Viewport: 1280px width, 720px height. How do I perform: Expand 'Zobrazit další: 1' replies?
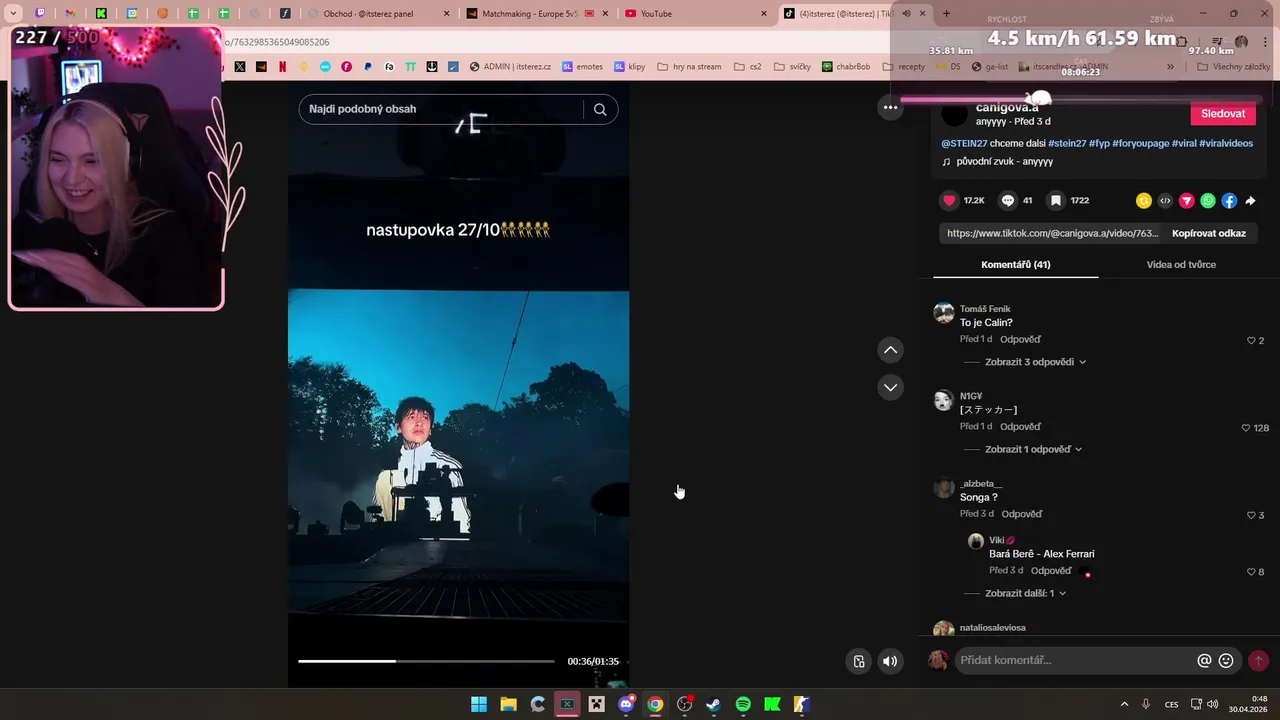(x=1025, y=593)
